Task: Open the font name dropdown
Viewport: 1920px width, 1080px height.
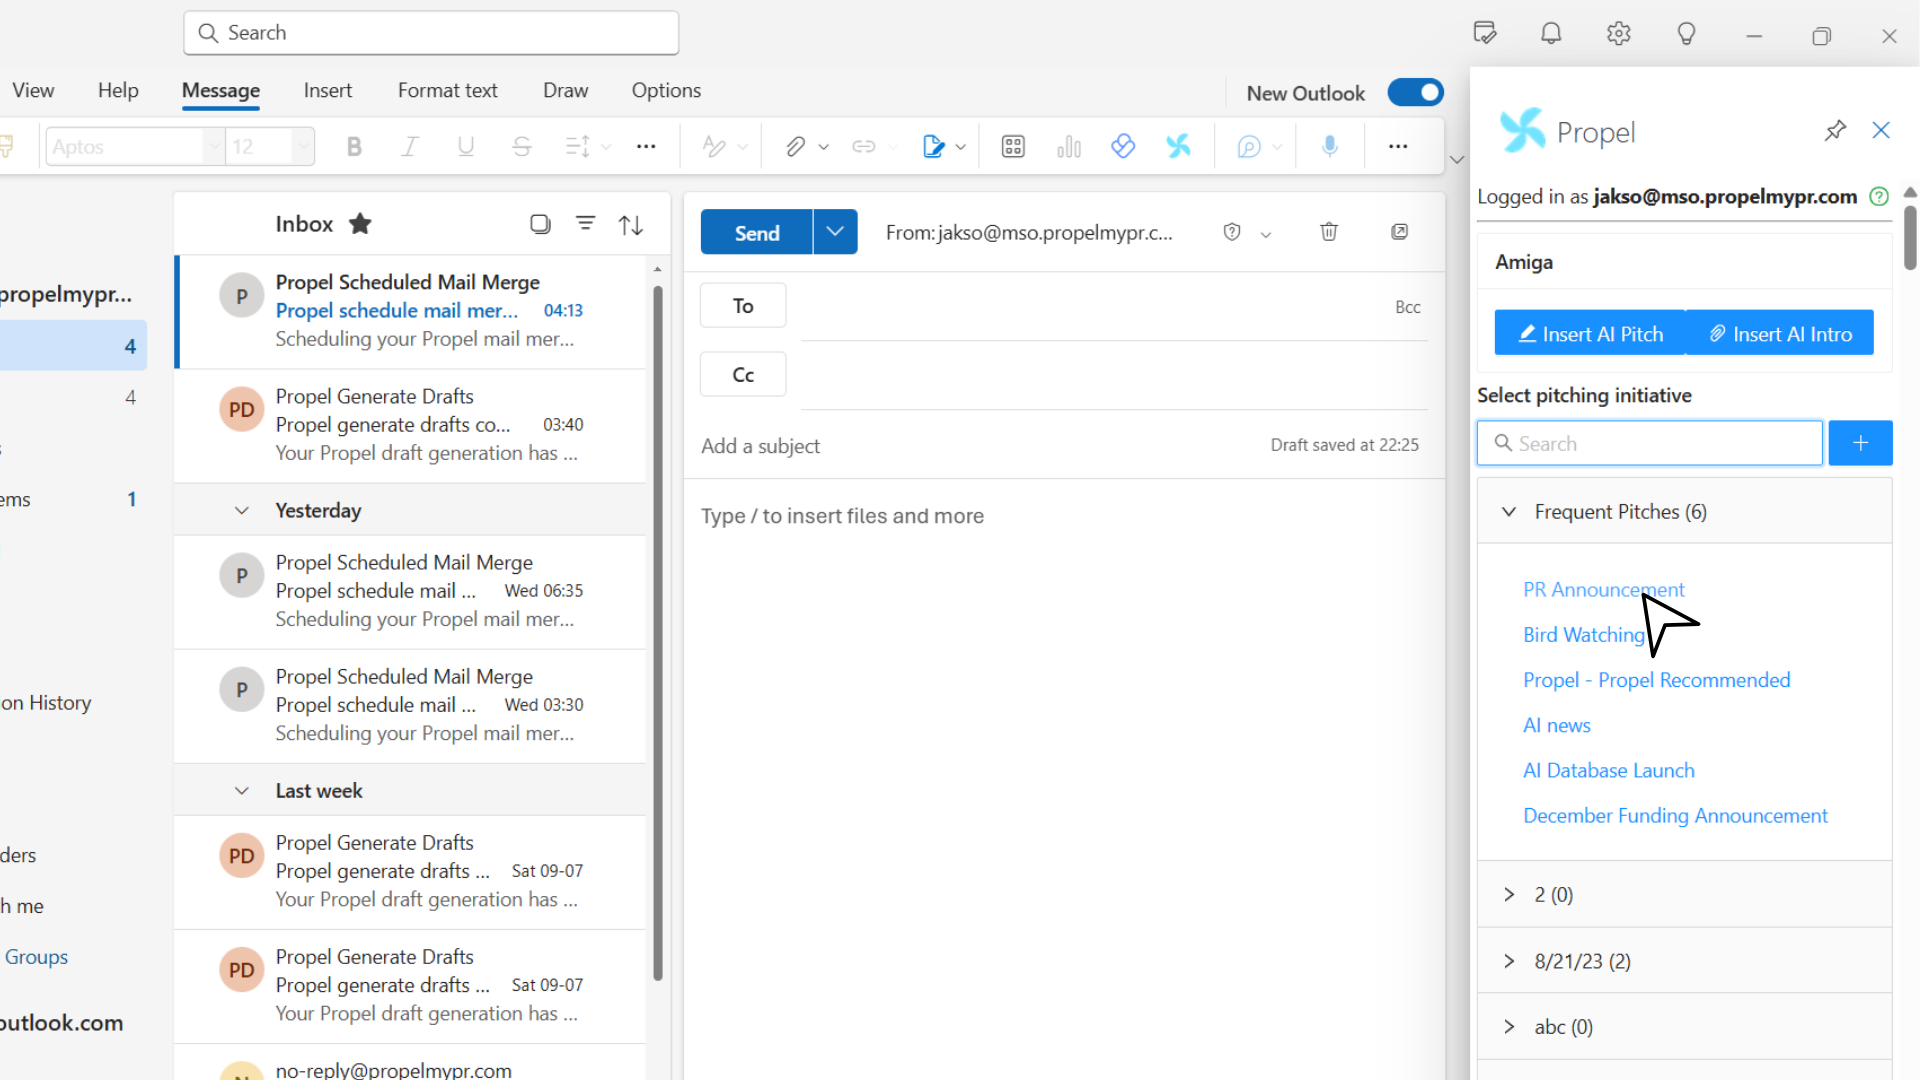Action: 213,147
